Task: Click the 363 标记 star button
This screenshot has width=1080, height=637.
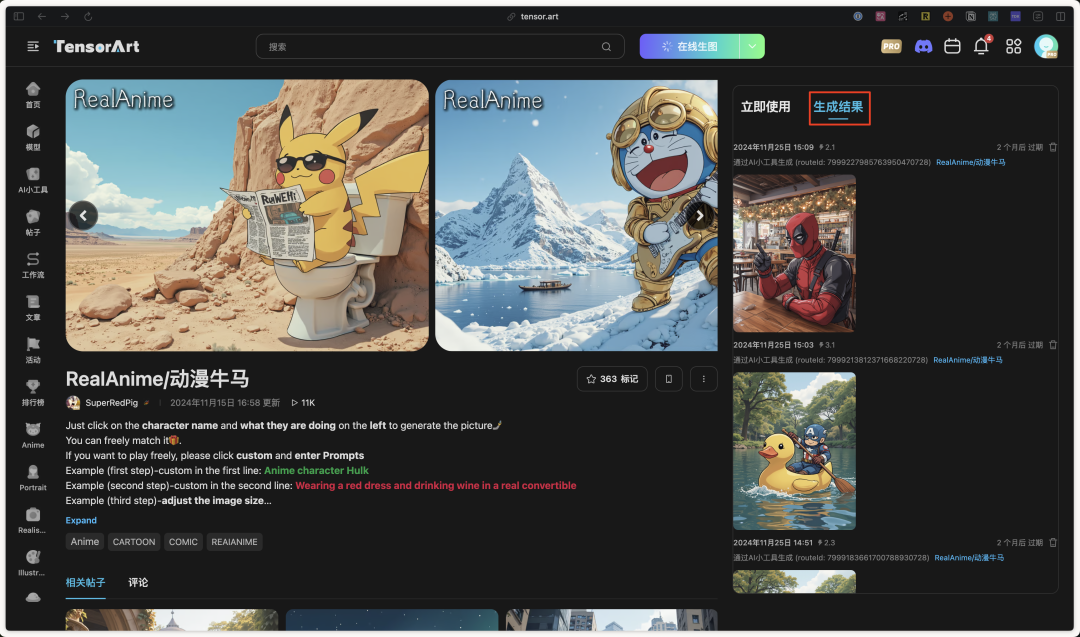Action: [612, 379]
